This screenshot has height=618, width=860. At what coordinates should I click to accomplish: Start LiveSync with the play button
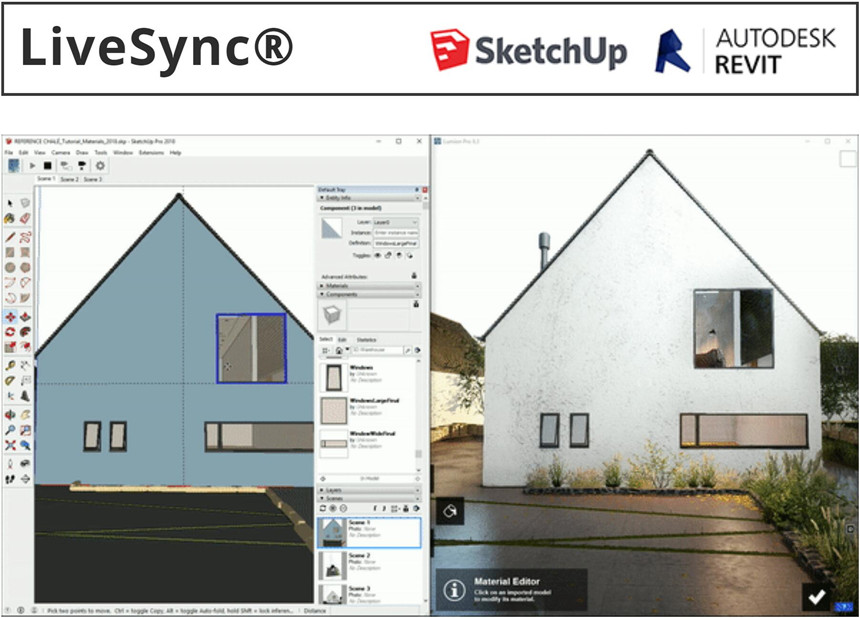32,166
